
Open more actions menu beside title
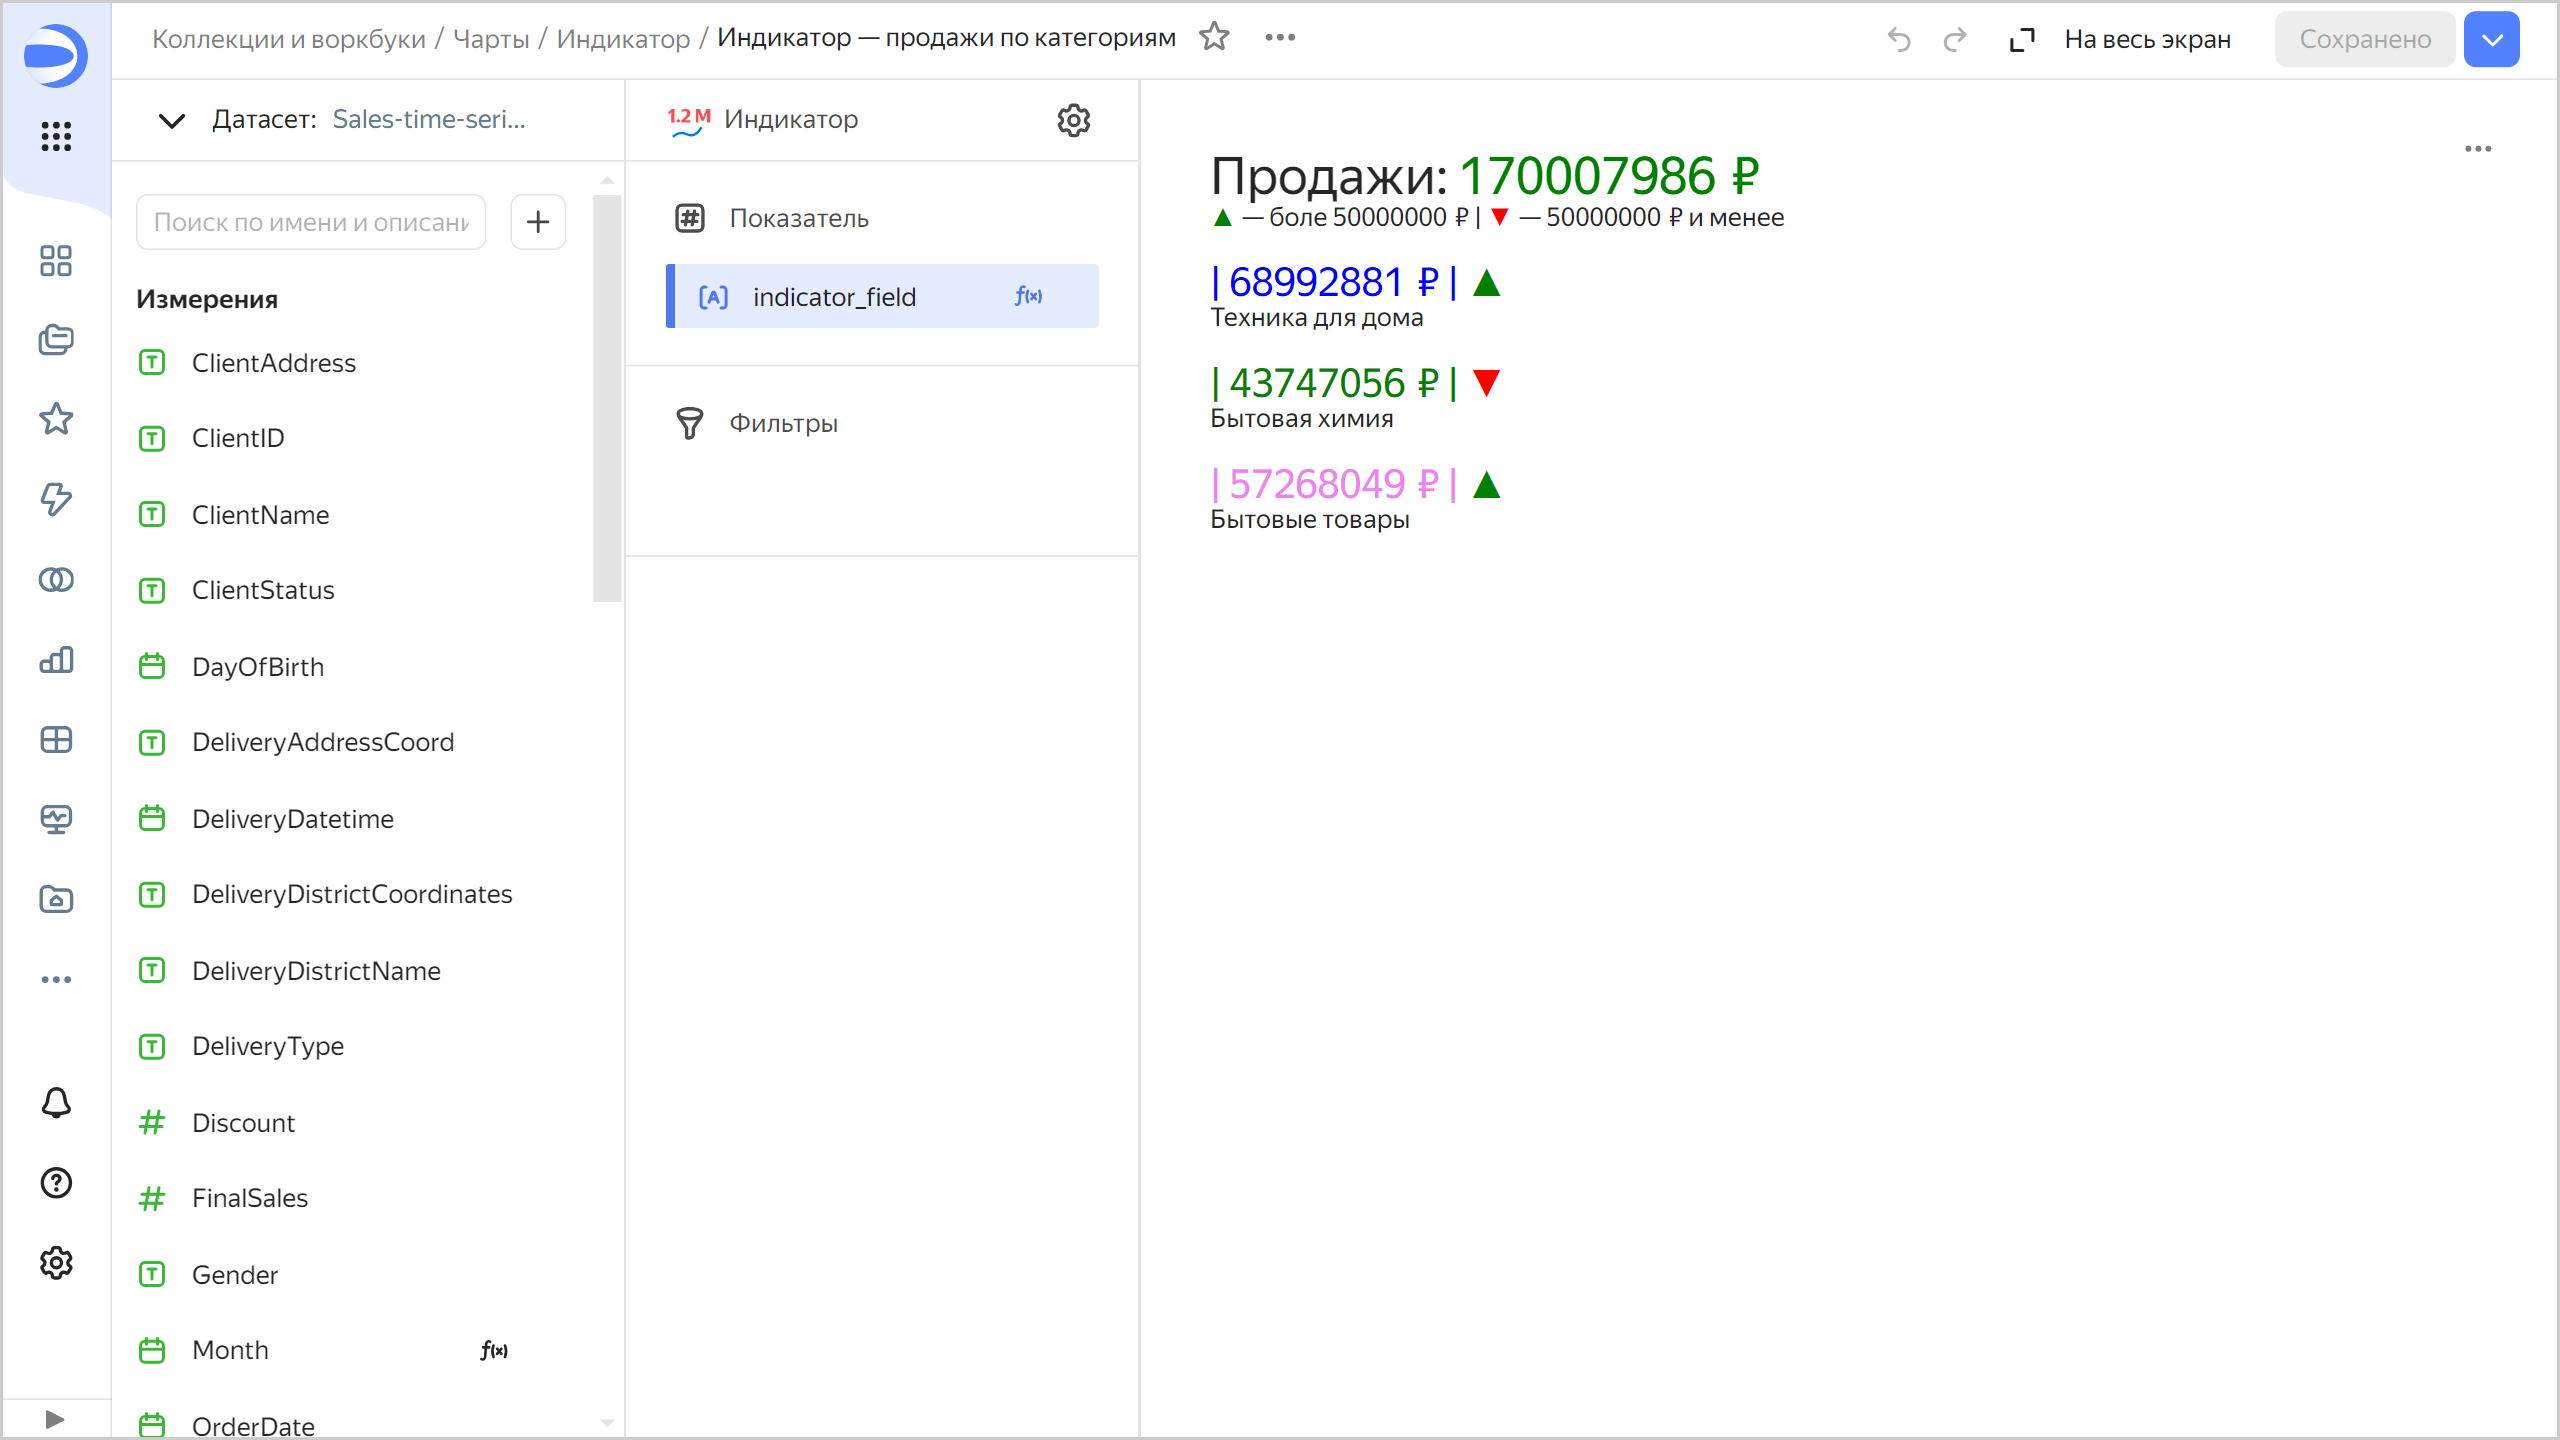[x=1279, y=38]
